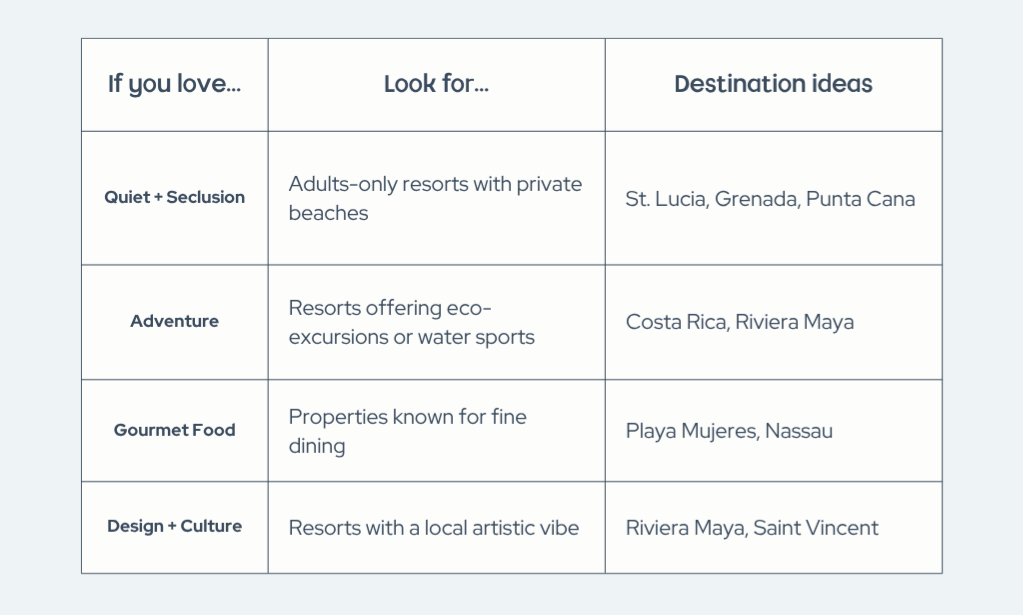Select "Costa Rica" in the Adventure row
1025x615 pixels.
[x=676, y=322]
